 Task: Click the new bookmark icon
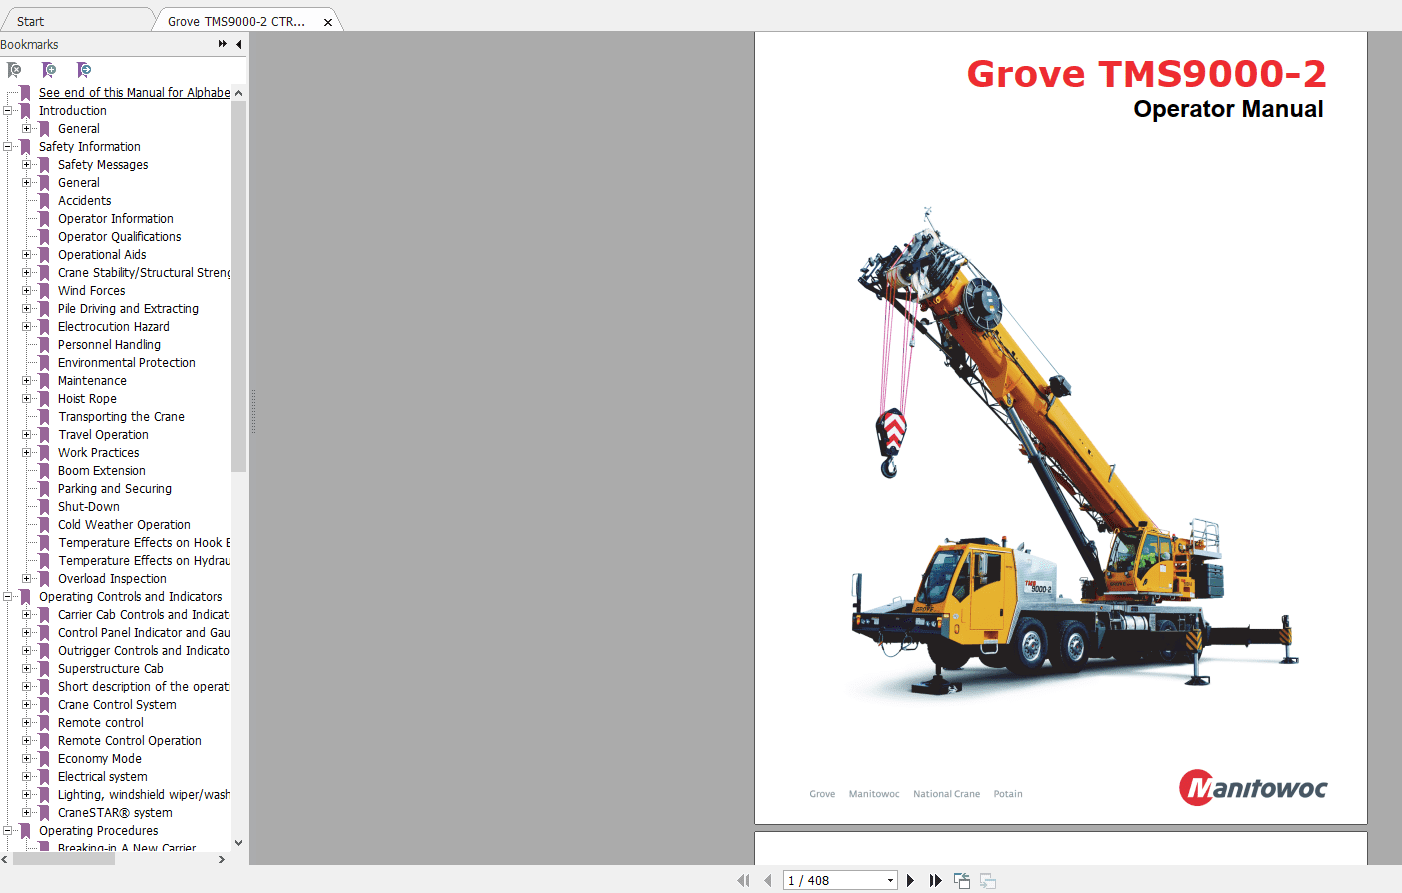pyautogui.click(x=49, y=70)
